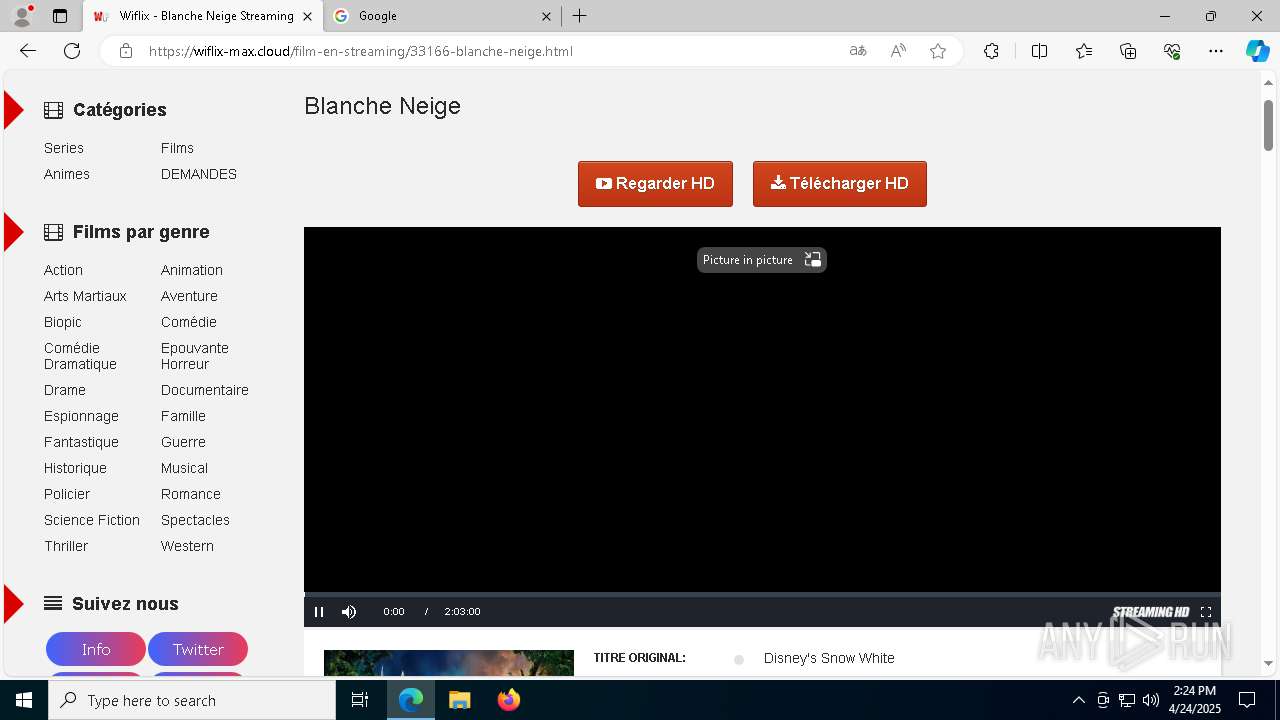Browse the Fantastique genre
This screenshot has width=1280, height=720.
pyautogui.click(x=81, y=442)
